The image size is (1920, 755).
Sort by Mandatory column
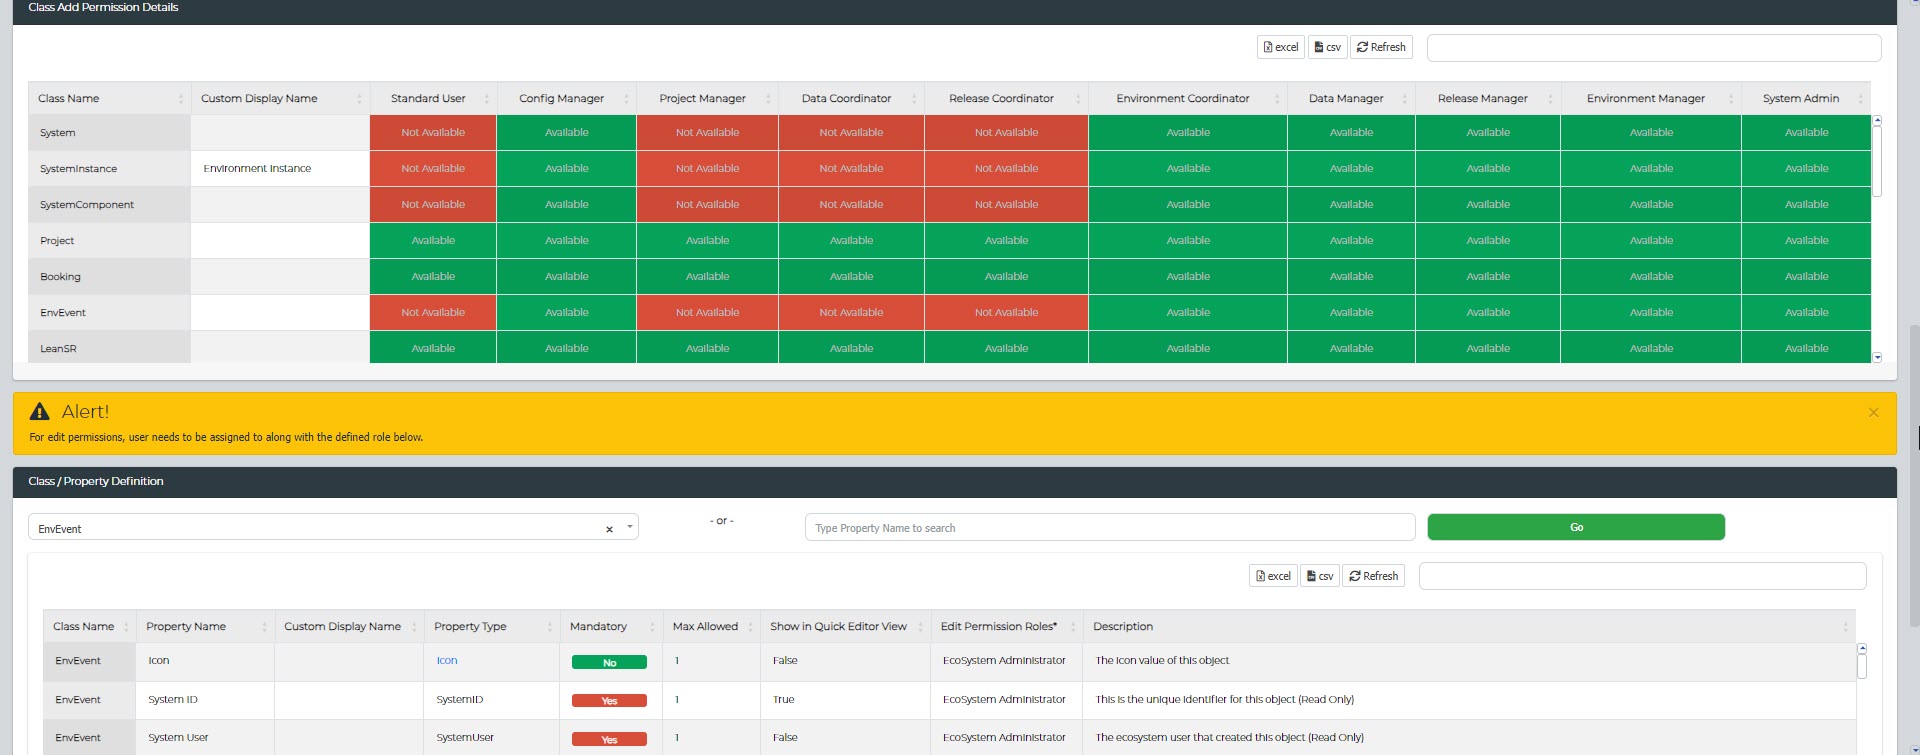coord(611,626)
